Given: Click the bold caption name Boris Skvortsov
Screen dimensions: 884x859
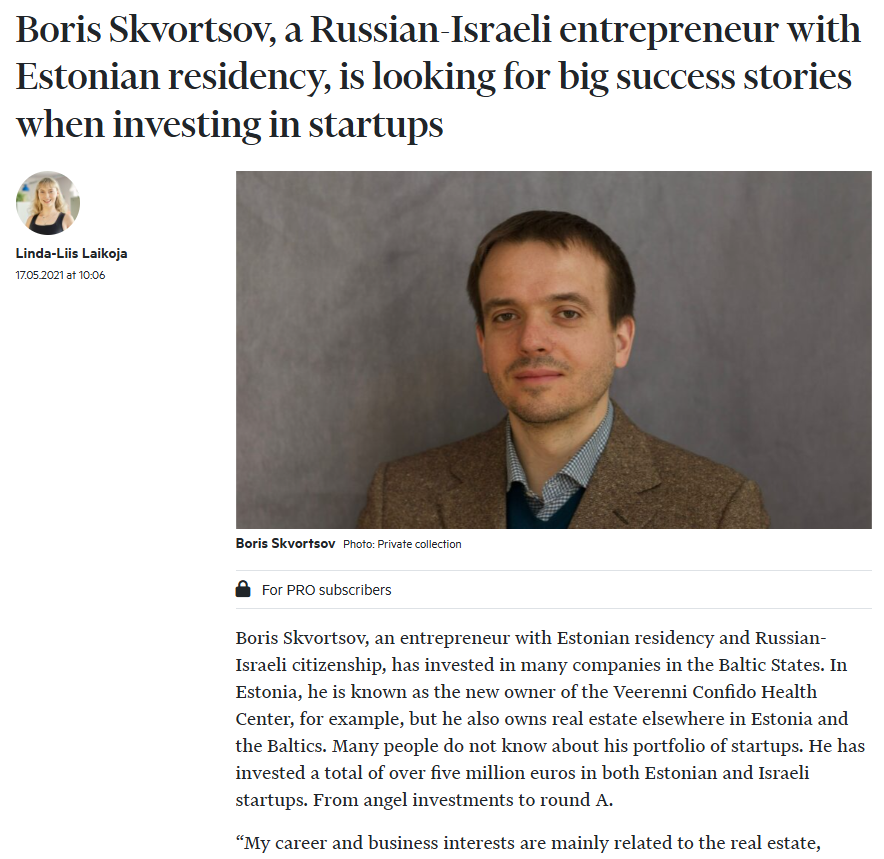Looking at the screenshot, I should click(285, 543).
